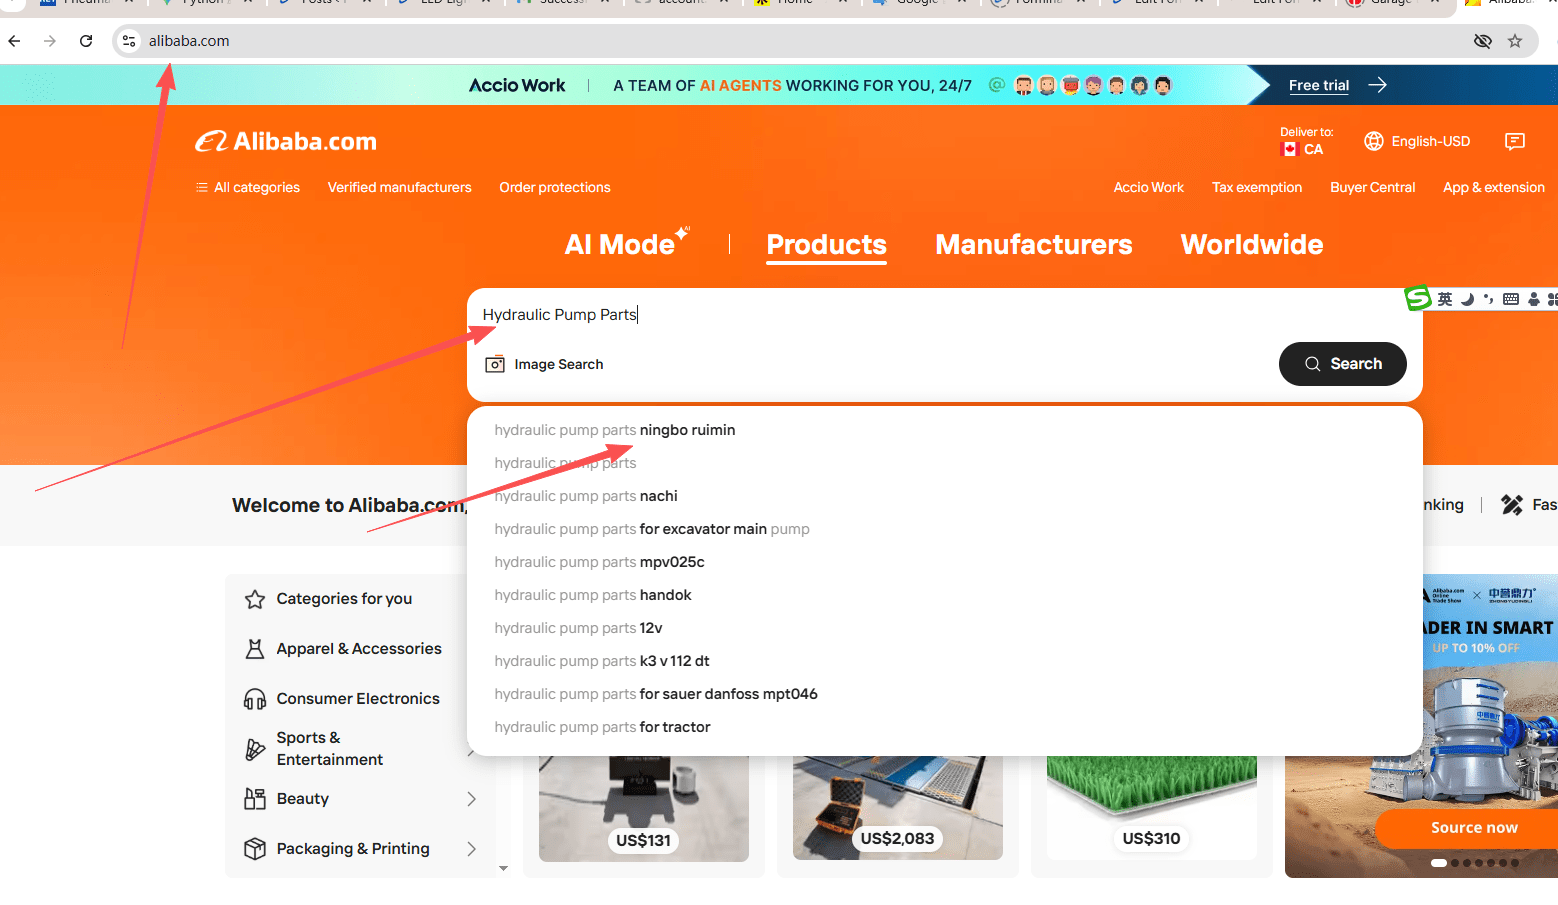Switch to the AI Mode tab
The image size is (1558, 905).
627,244
